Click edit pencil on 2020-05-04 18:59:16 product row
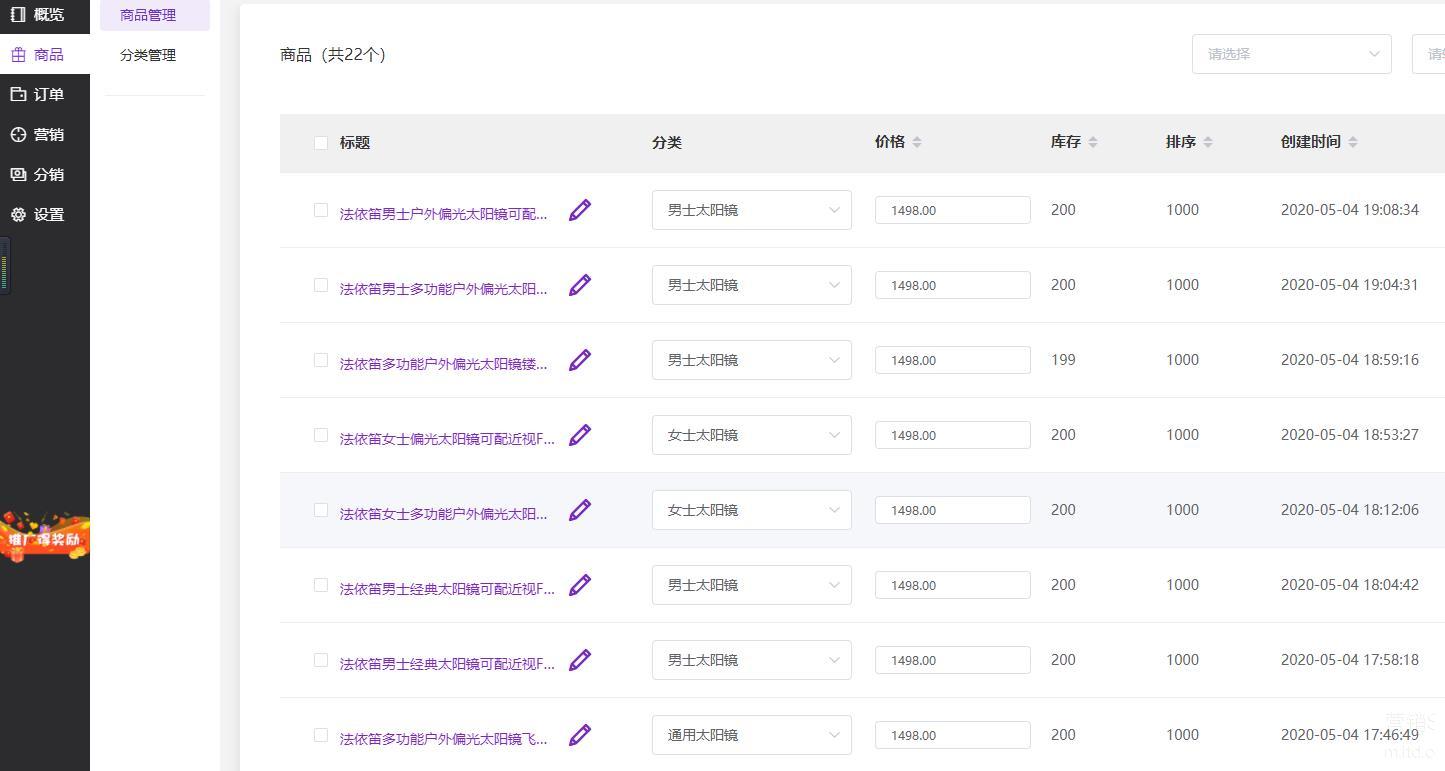 [580, 360]
